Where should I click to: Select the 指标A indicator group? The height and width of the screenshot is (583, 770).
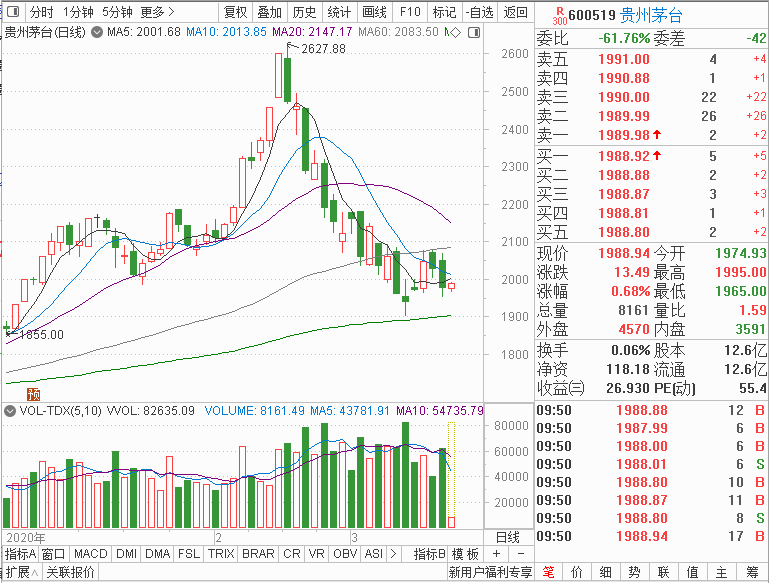tap(20, 554)
